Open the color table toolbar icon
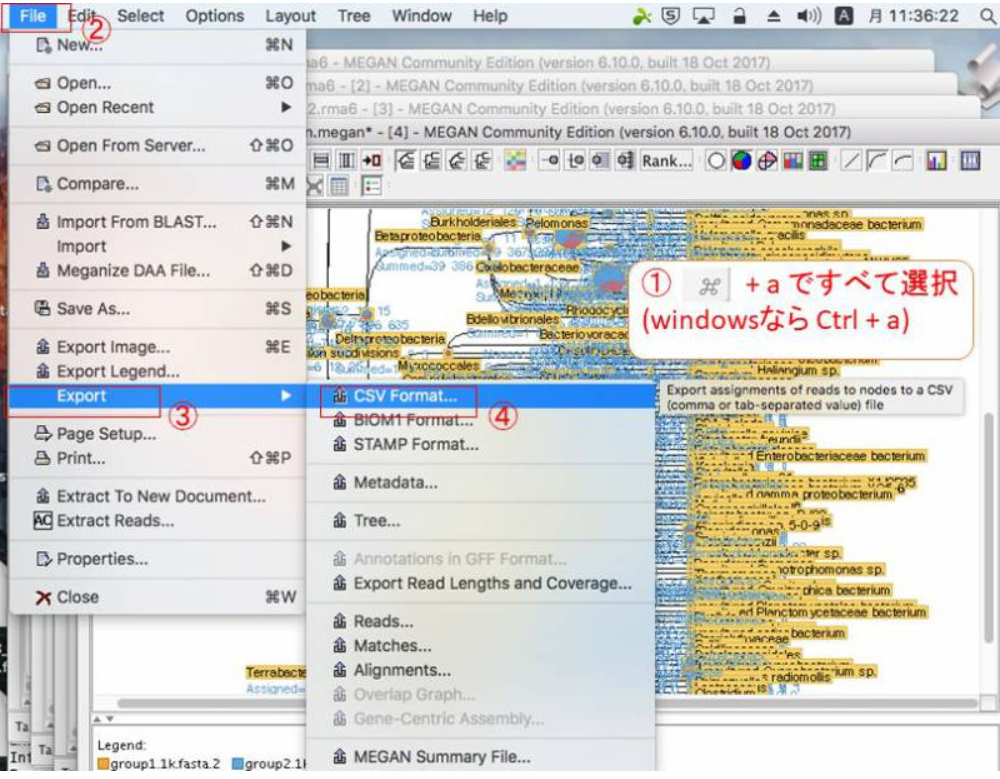The height and width of the screenshot is (779, 1000). point(515,161)
